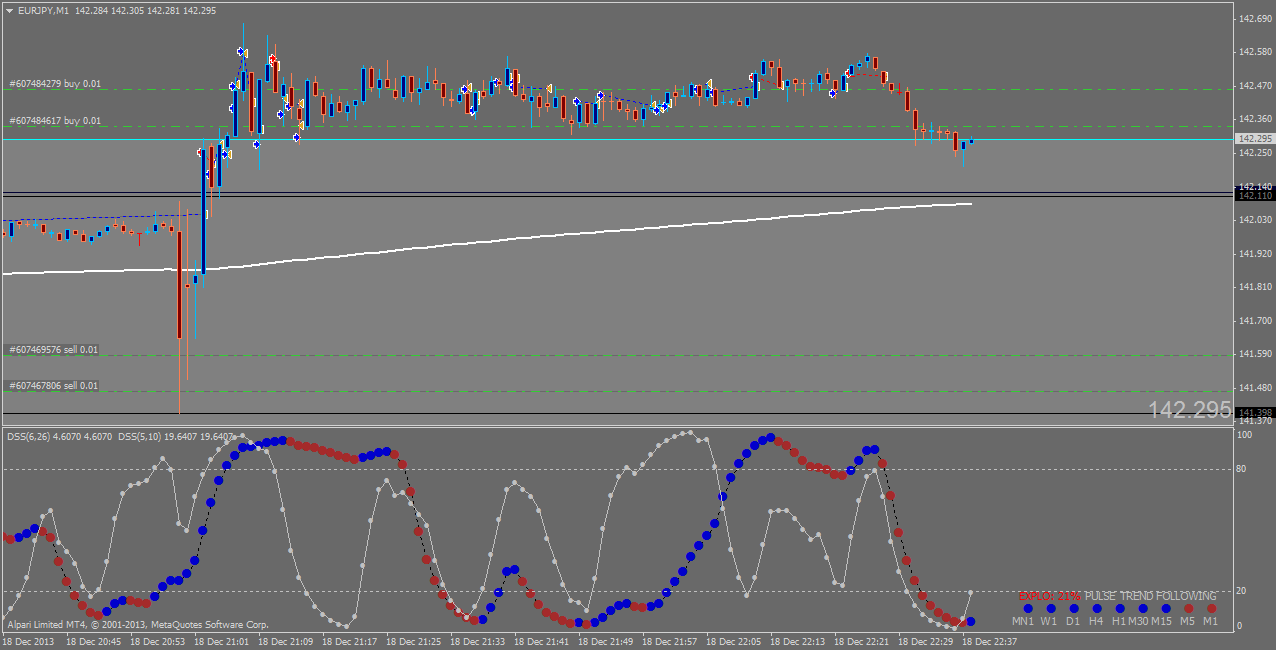Click the Alpari Limited MT4 copyright text

(x=138, y=625)
